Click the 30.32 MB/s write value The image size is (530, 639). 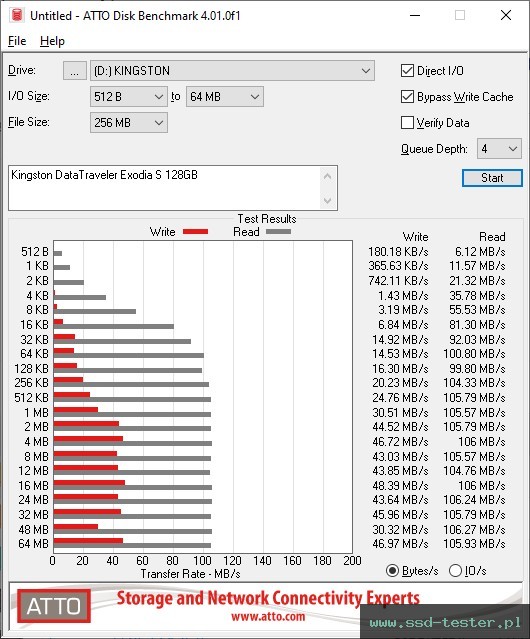(x=400, y=529)
